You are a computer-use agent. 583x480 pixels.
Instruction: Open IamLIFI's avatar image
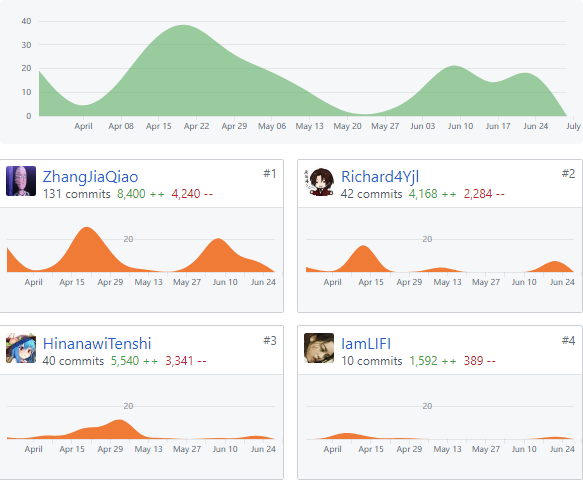click(x=319, y=348)
